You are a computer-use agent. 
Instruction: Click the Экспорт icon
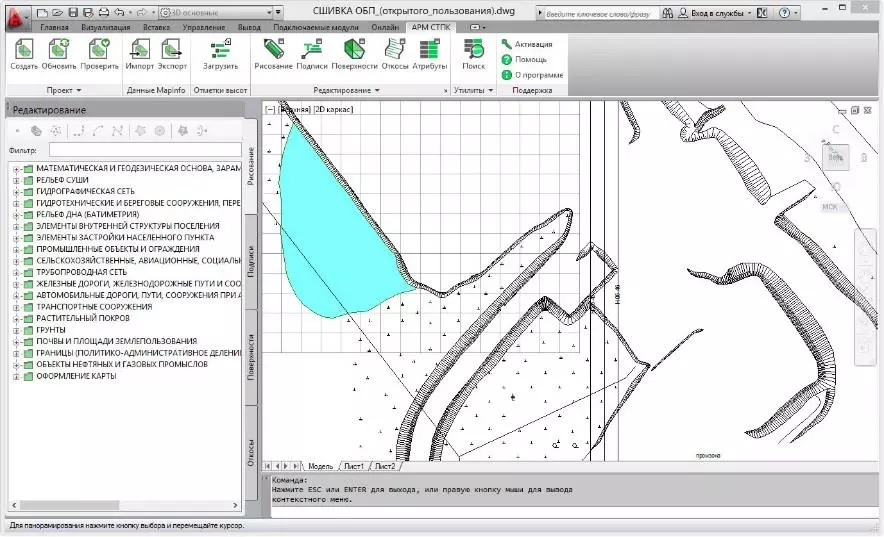(171, 49)
